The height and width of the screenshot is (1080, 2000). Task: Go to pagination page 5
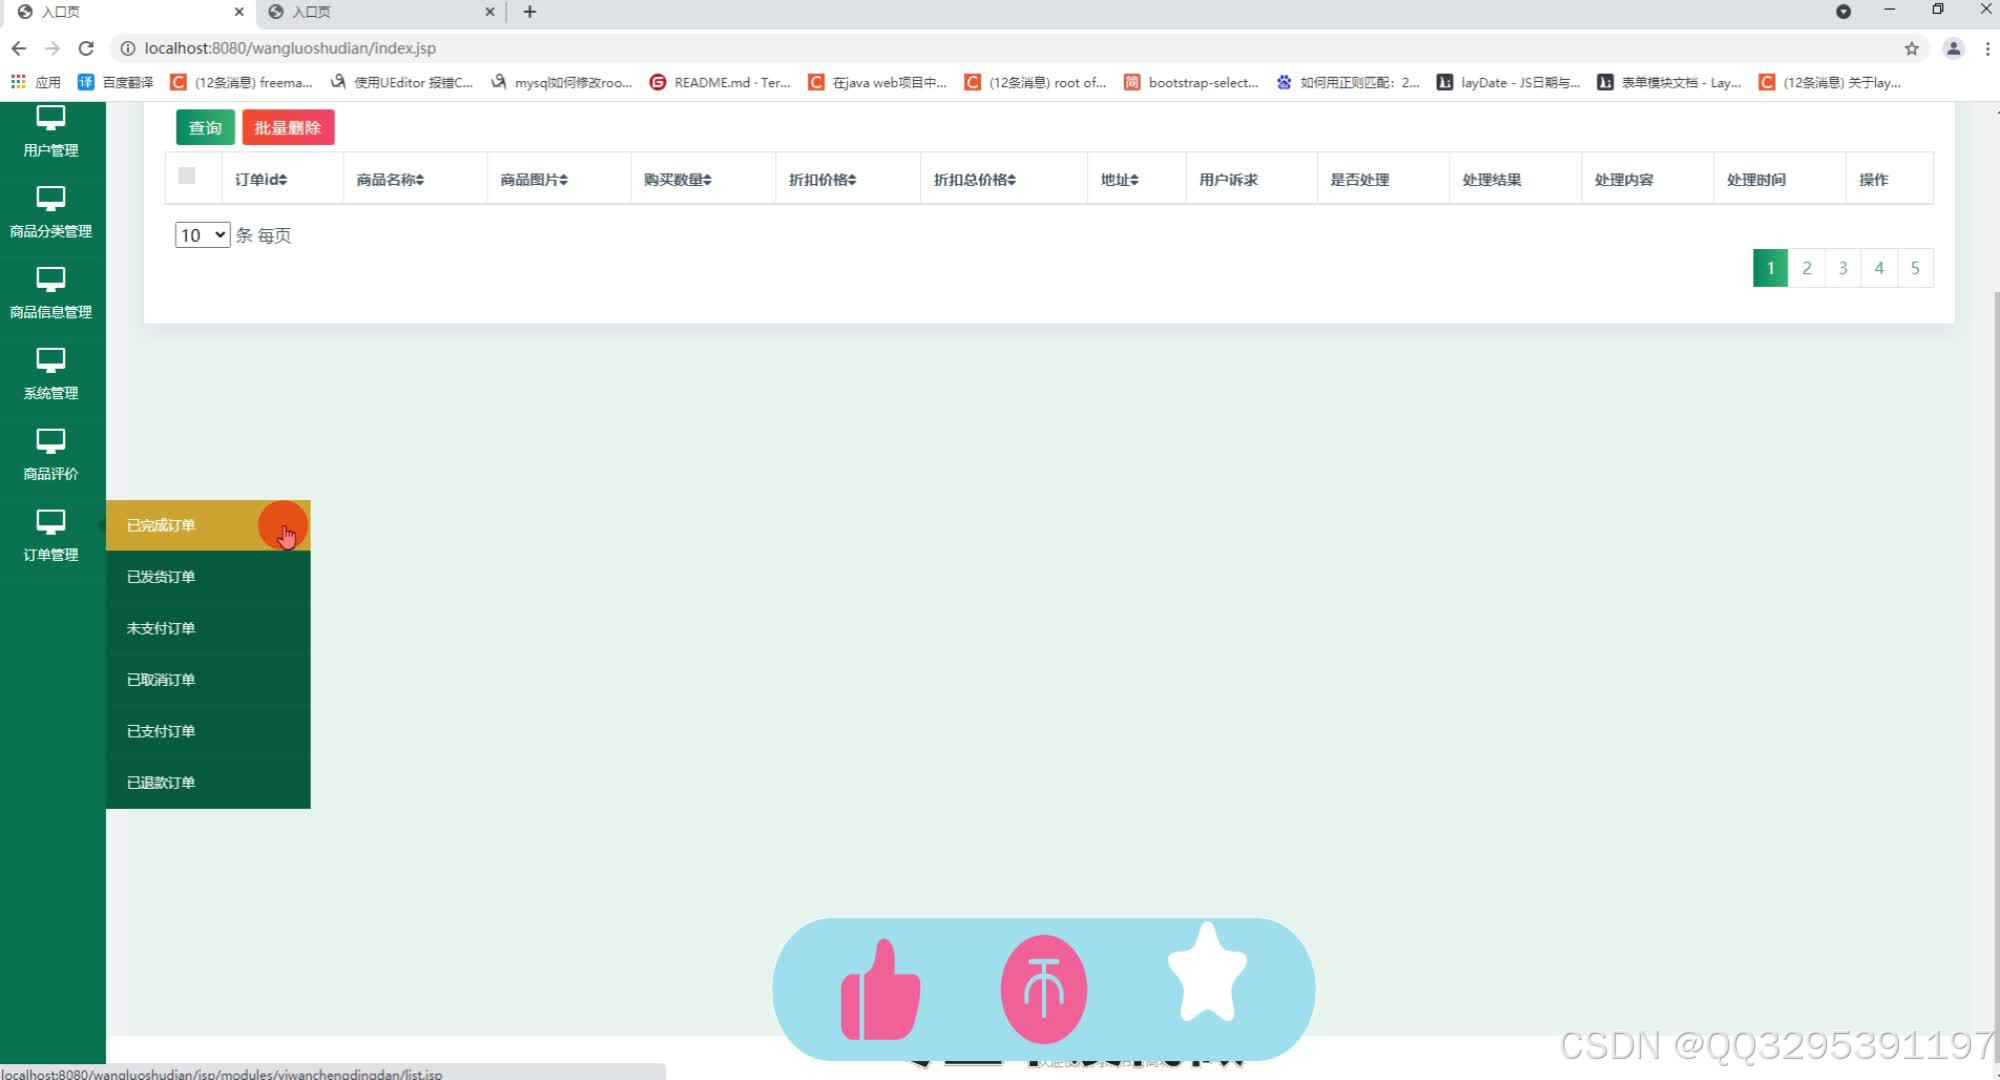[1915, 268]
